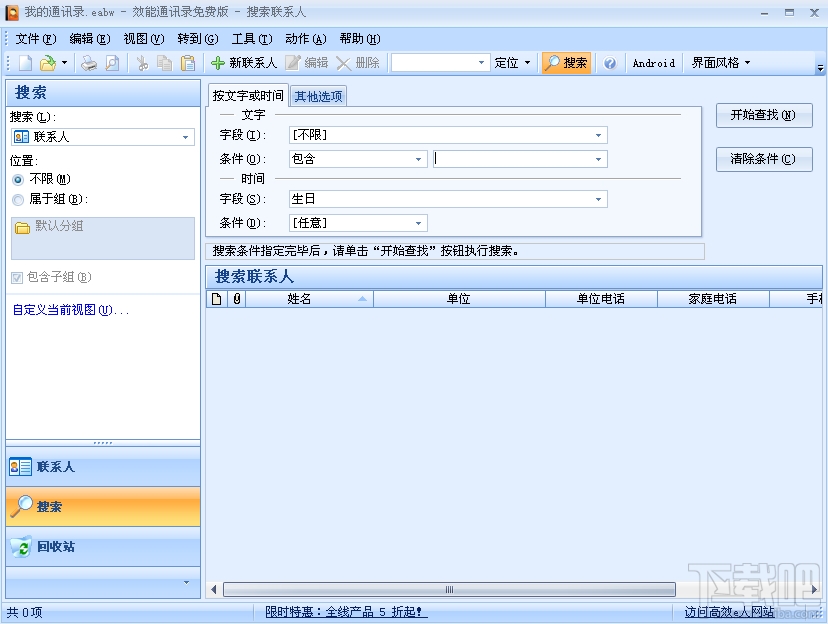Click the print preview icon
The width and height of the screenshot is (828, 624).
tap(112, 63)
